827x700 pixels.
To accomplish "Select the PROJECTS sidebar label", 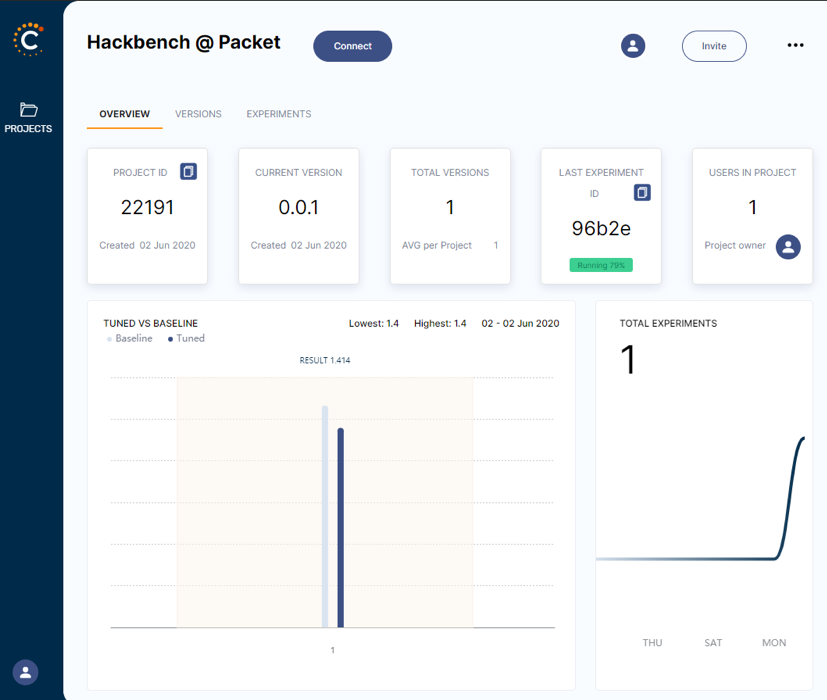I will 28,129.
